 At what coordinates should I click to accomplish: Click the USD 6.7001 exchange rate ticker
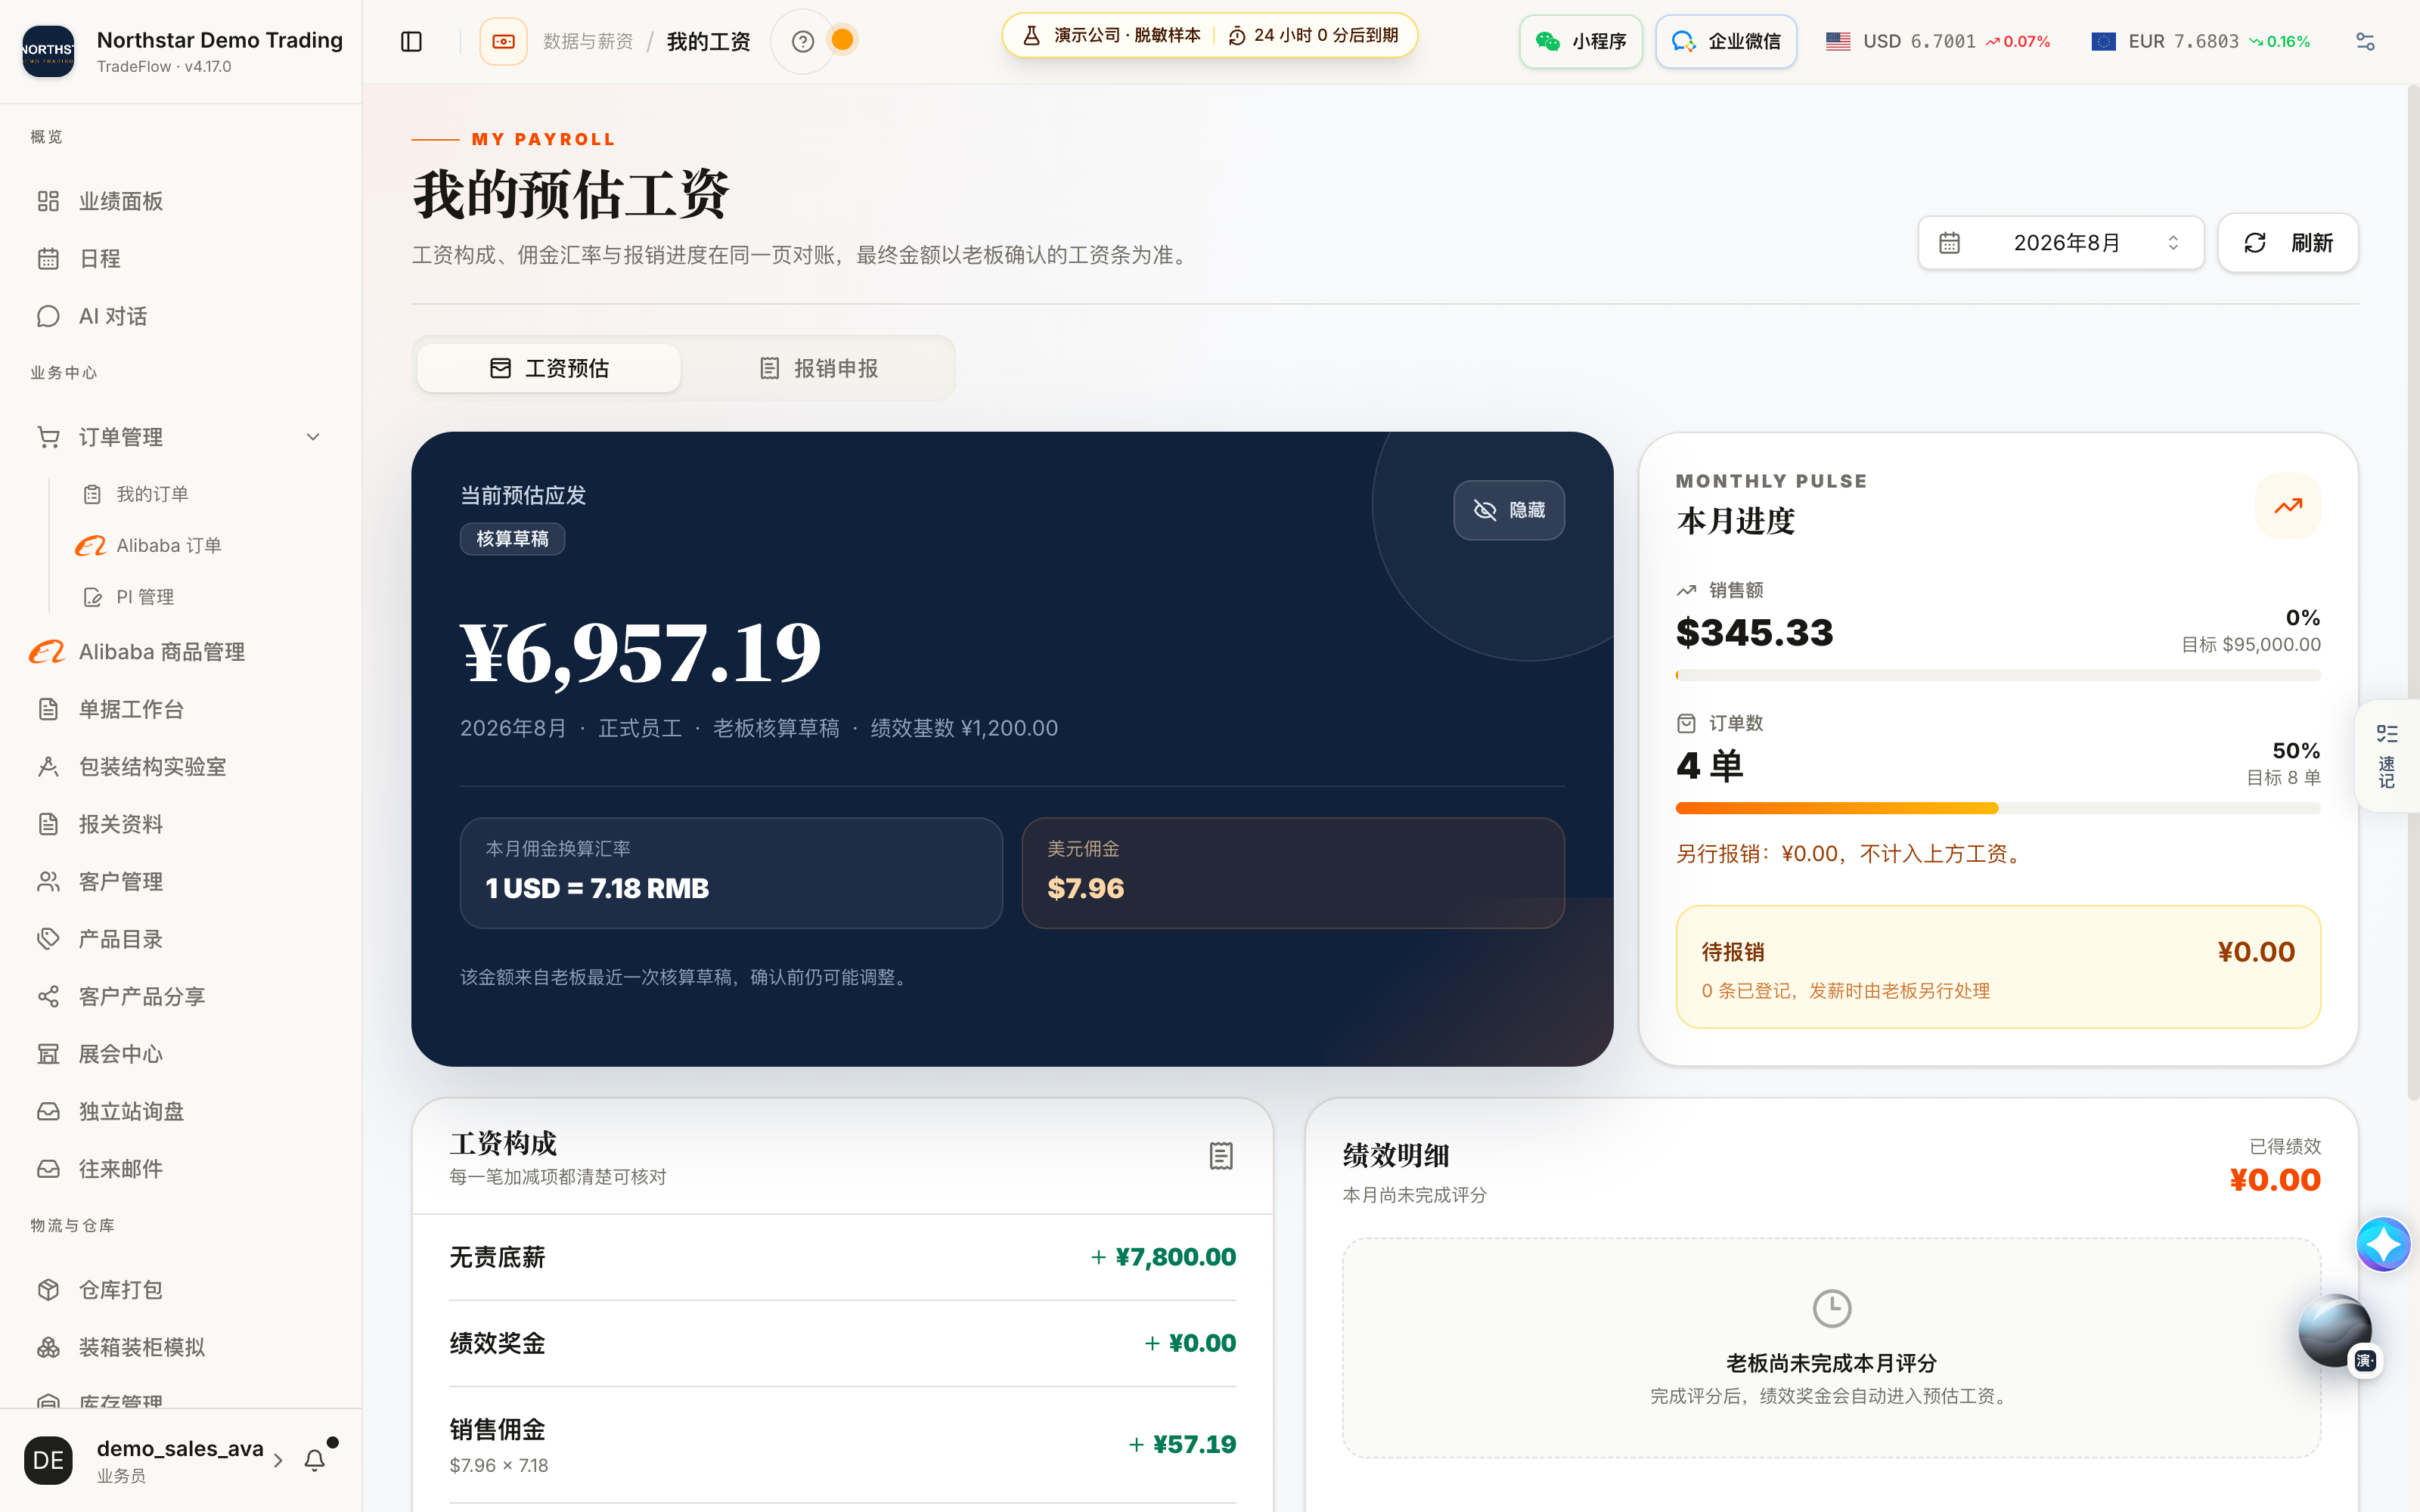(1937, 41)
